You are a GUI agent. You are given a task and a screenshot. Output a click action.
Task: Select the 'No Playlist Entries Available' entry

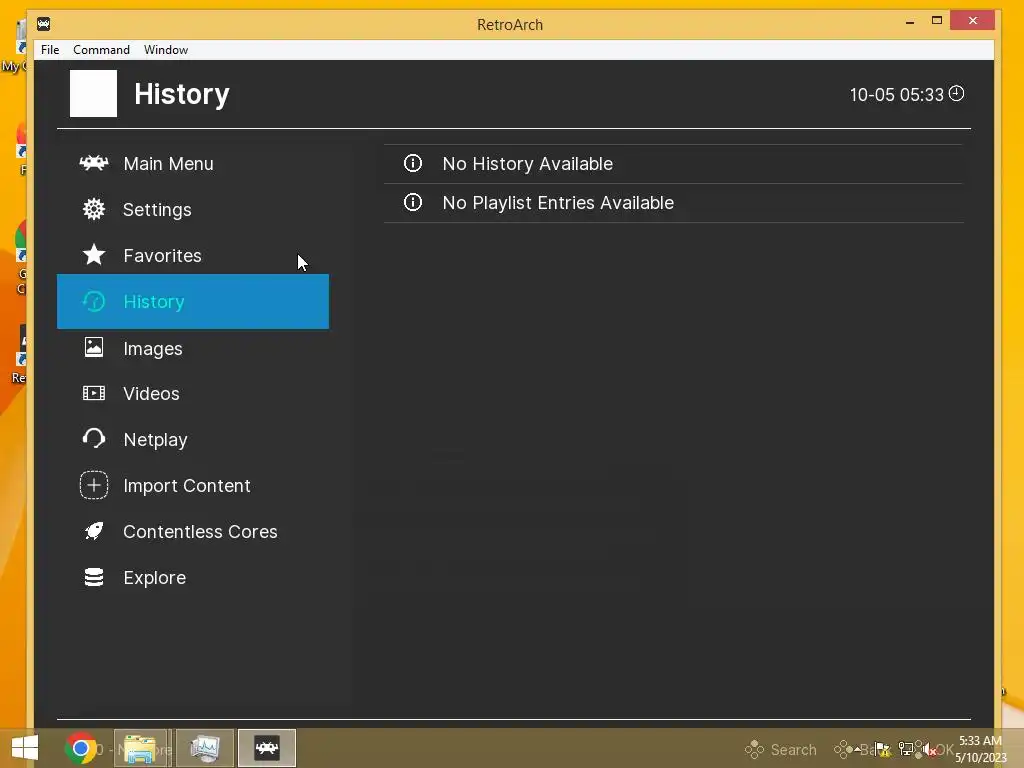(673, 203)
